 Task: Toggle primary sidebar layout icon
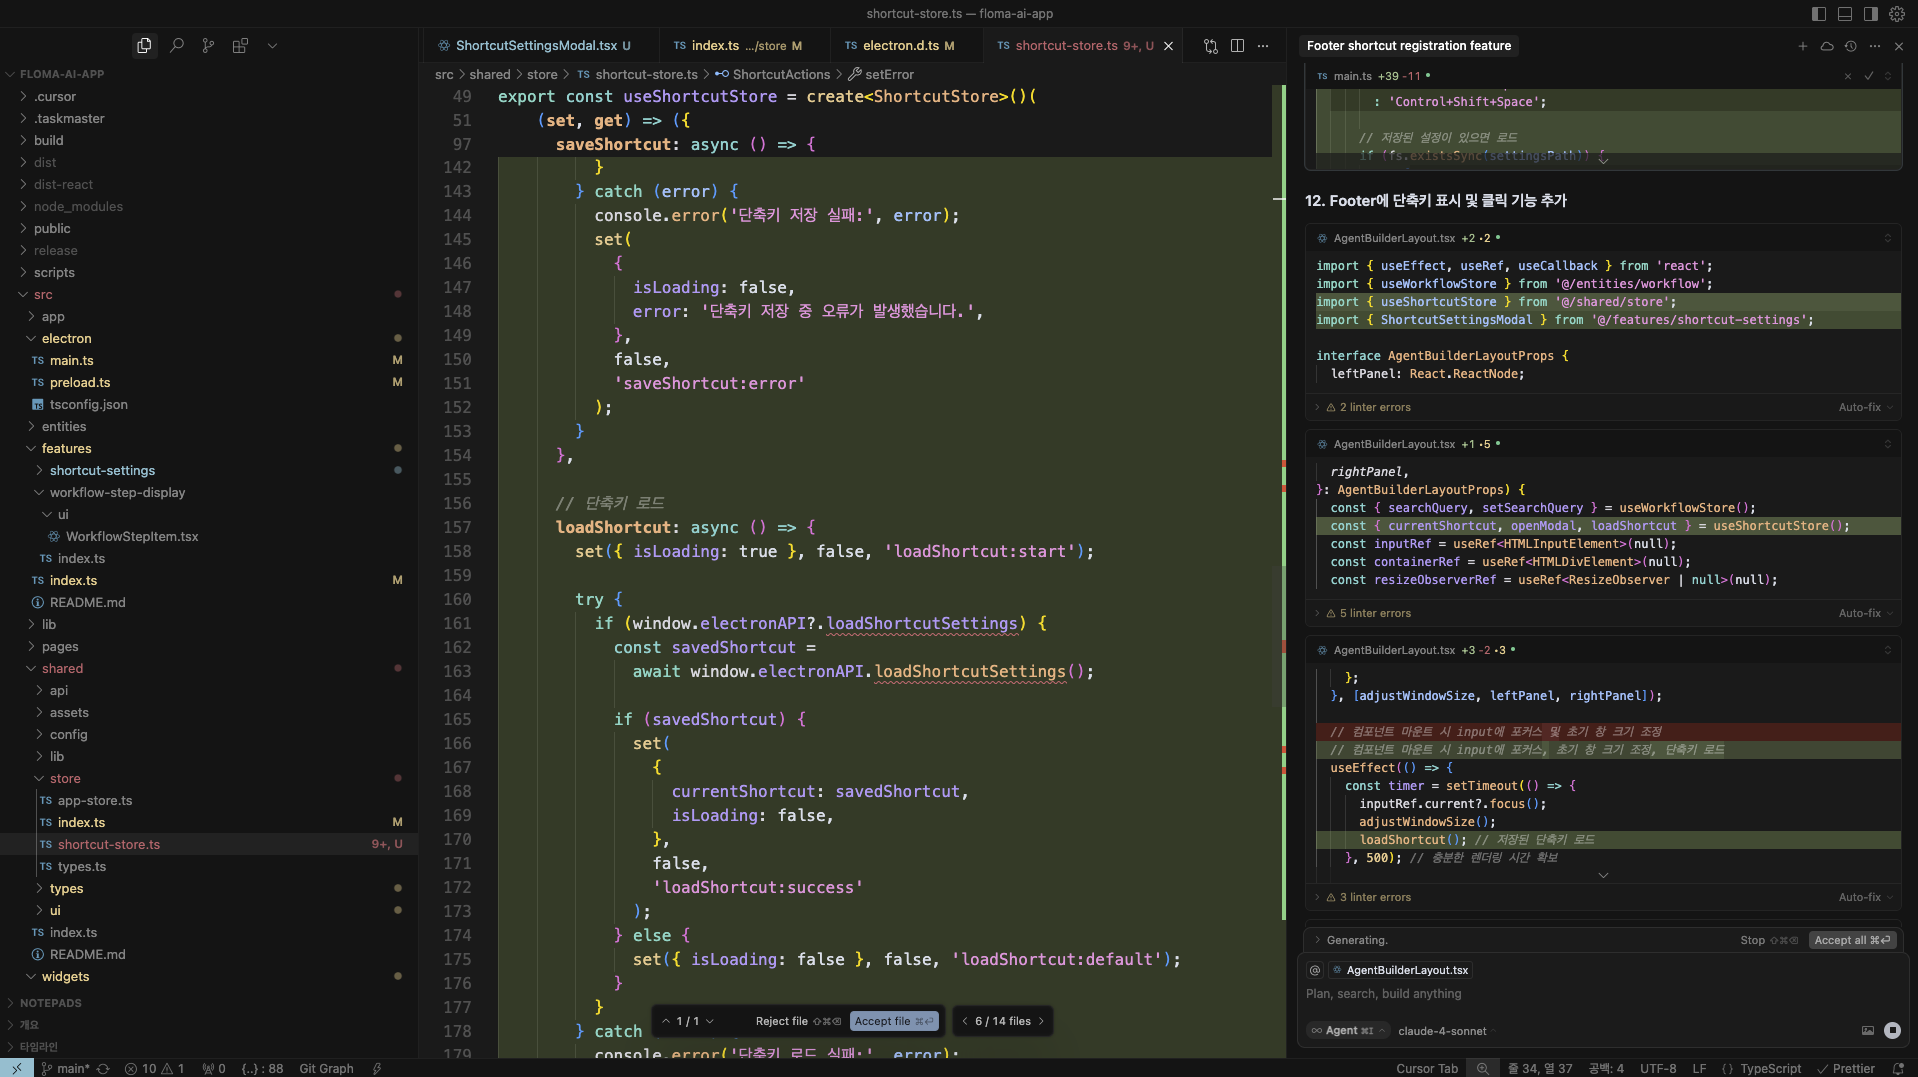pos(1819,14)
